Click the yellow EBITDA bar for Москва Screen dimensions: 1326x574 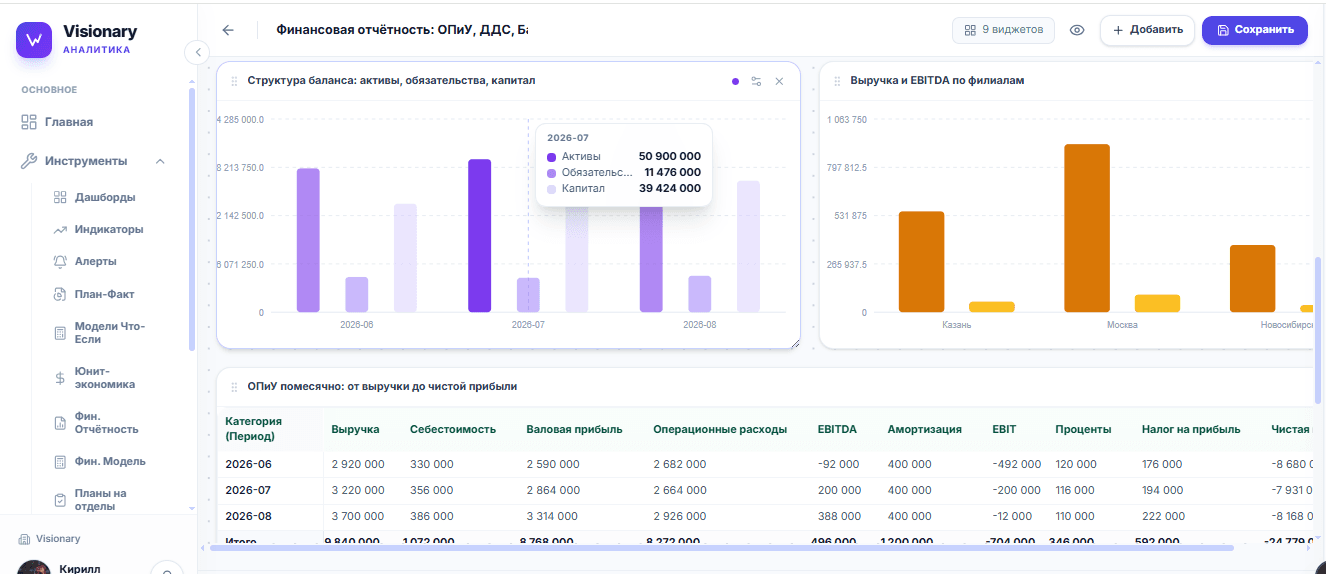(x=1157, y=304)
